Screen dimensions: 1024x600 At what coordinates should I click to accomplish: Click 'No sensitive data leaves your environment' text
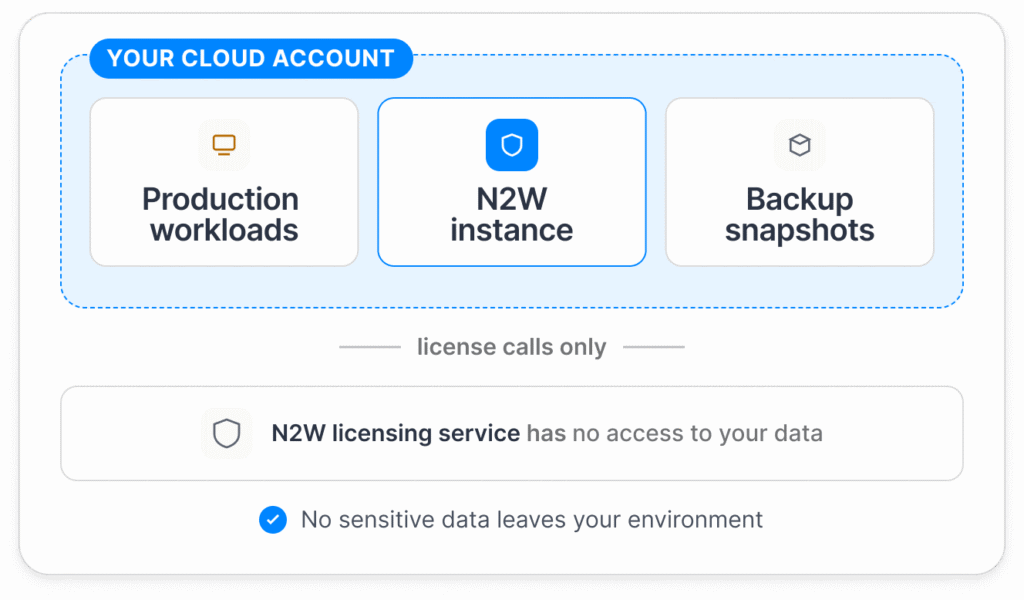tap(532, 520)
